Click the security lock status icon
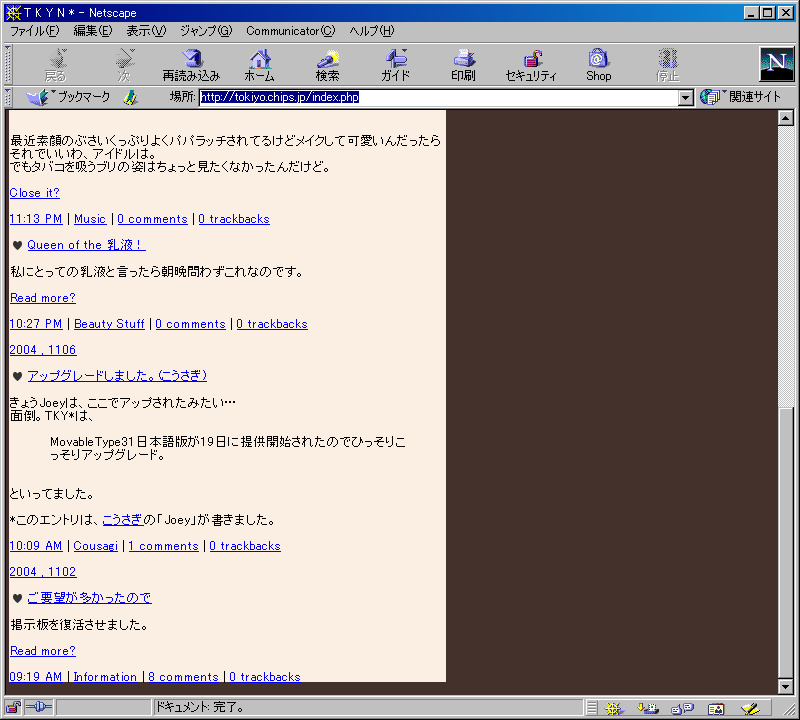The image size is (800, 720). (13, 707)
